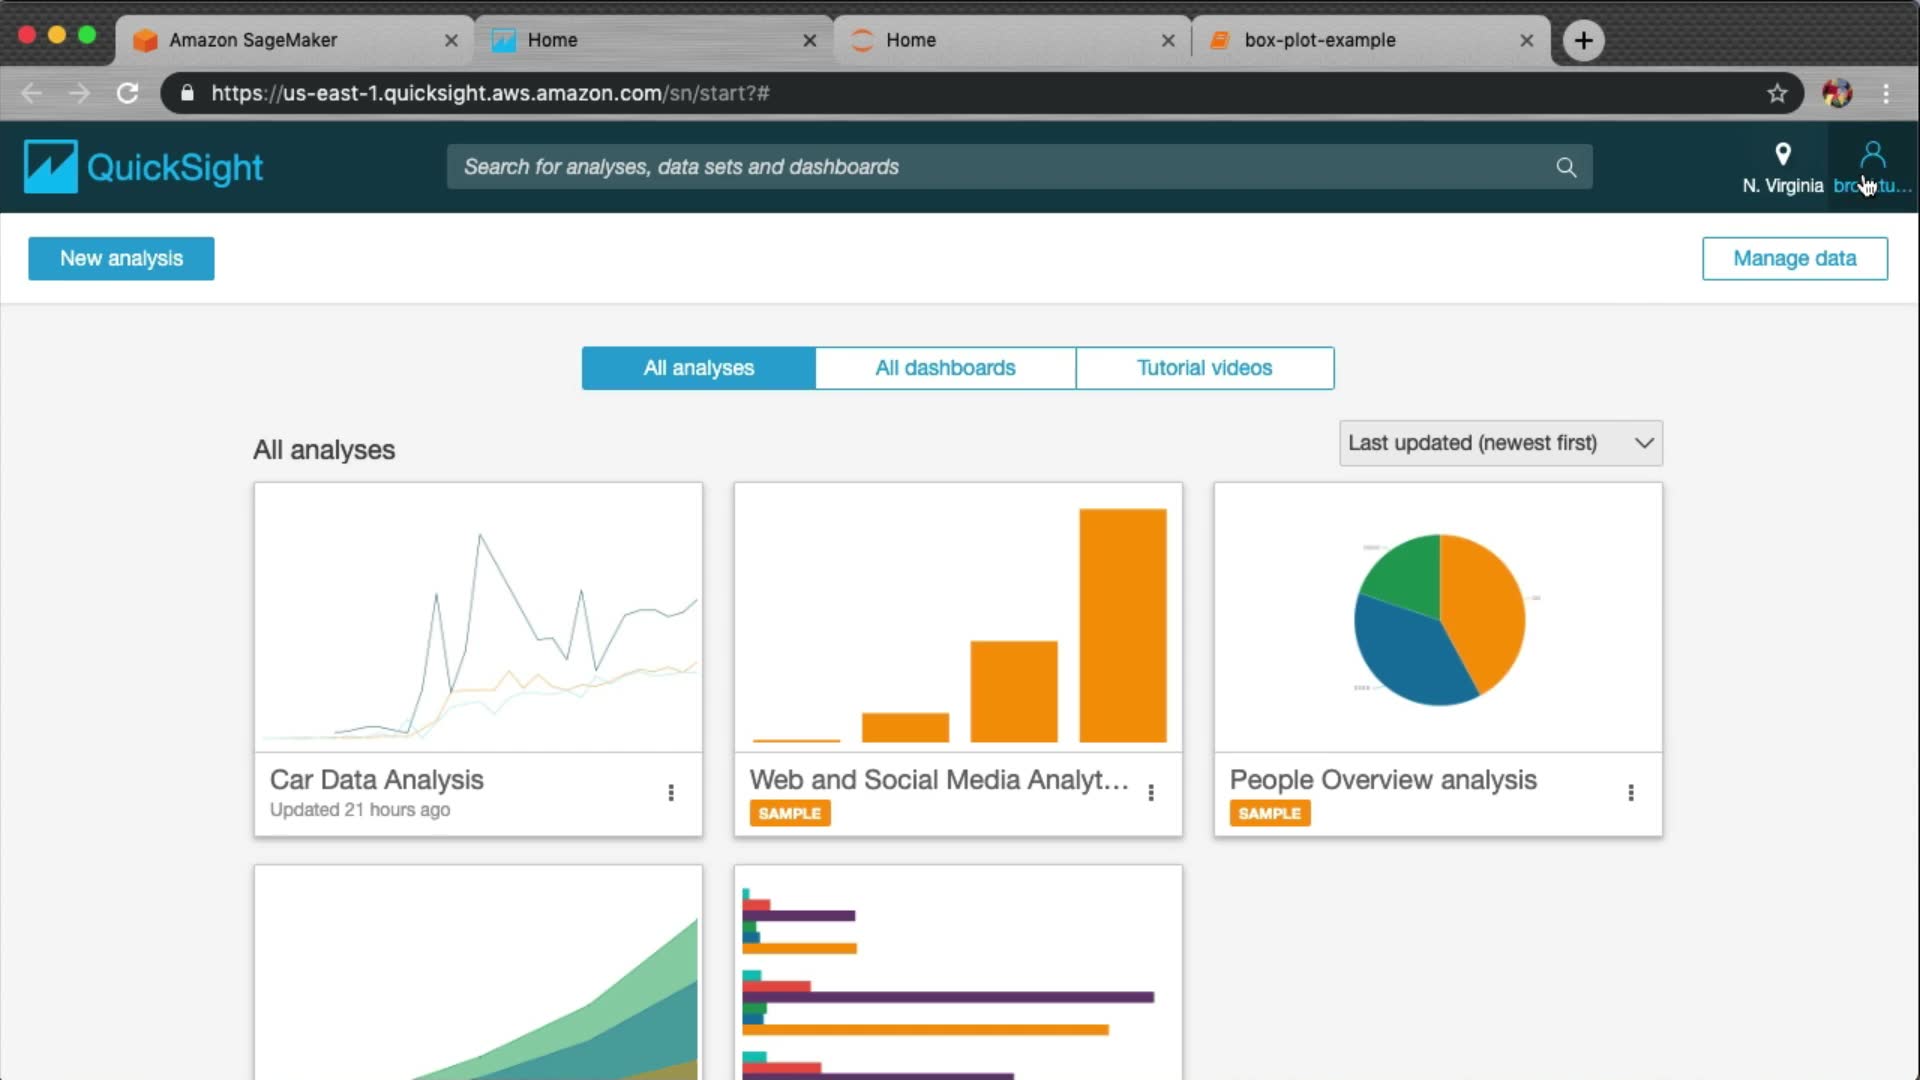Switch to the box-plot-example browser tab
The height and width of the screenshot is (1080, 1920).
tap(1319, 40)
